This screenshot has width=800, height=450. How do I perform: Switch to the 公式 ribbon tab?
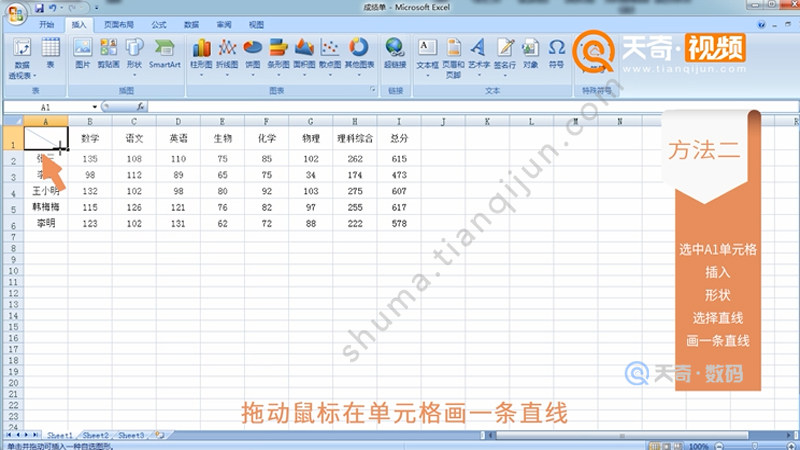159,24
